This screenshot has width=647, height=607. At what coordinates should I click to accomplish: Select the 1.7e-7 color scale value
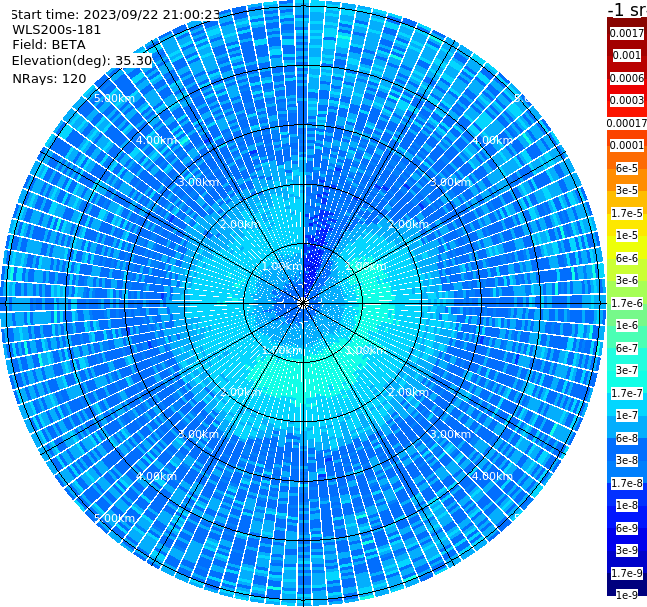(627, 393)
